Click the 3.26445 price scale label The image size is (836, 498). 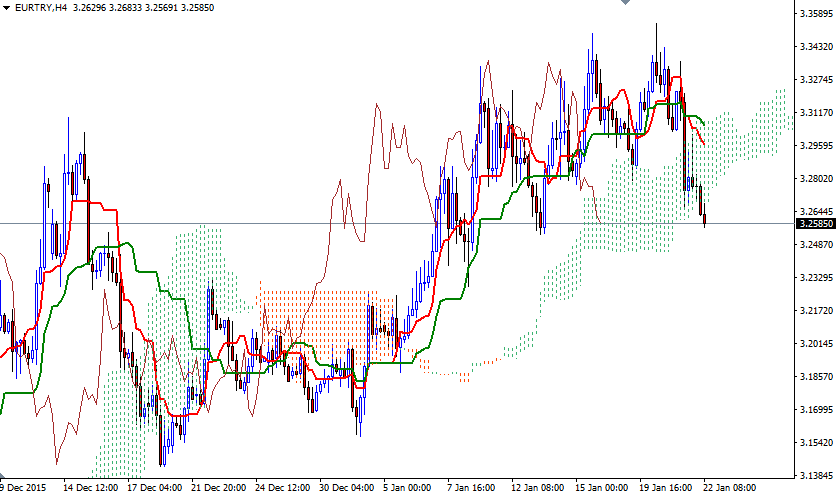[816, 212]
